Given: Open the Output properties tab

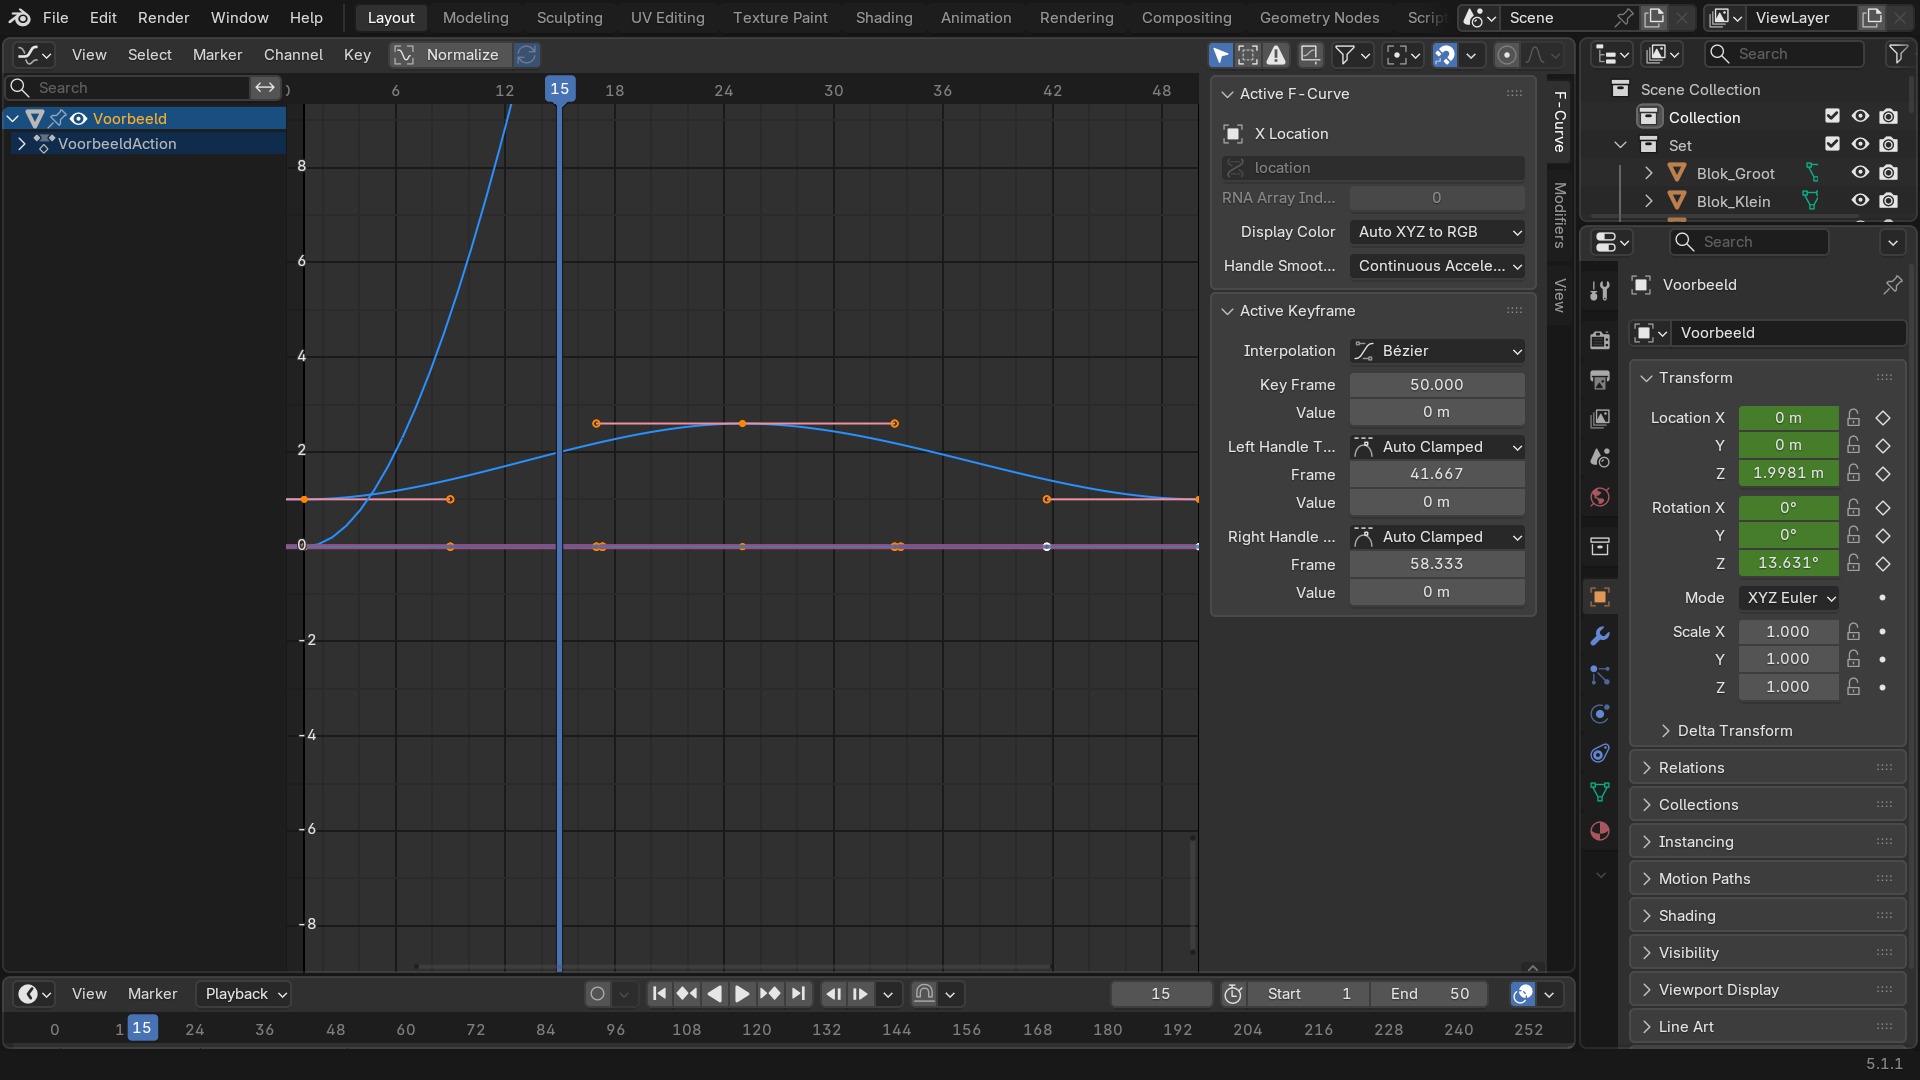Looking at the screenshot, I should point(1600,379).
